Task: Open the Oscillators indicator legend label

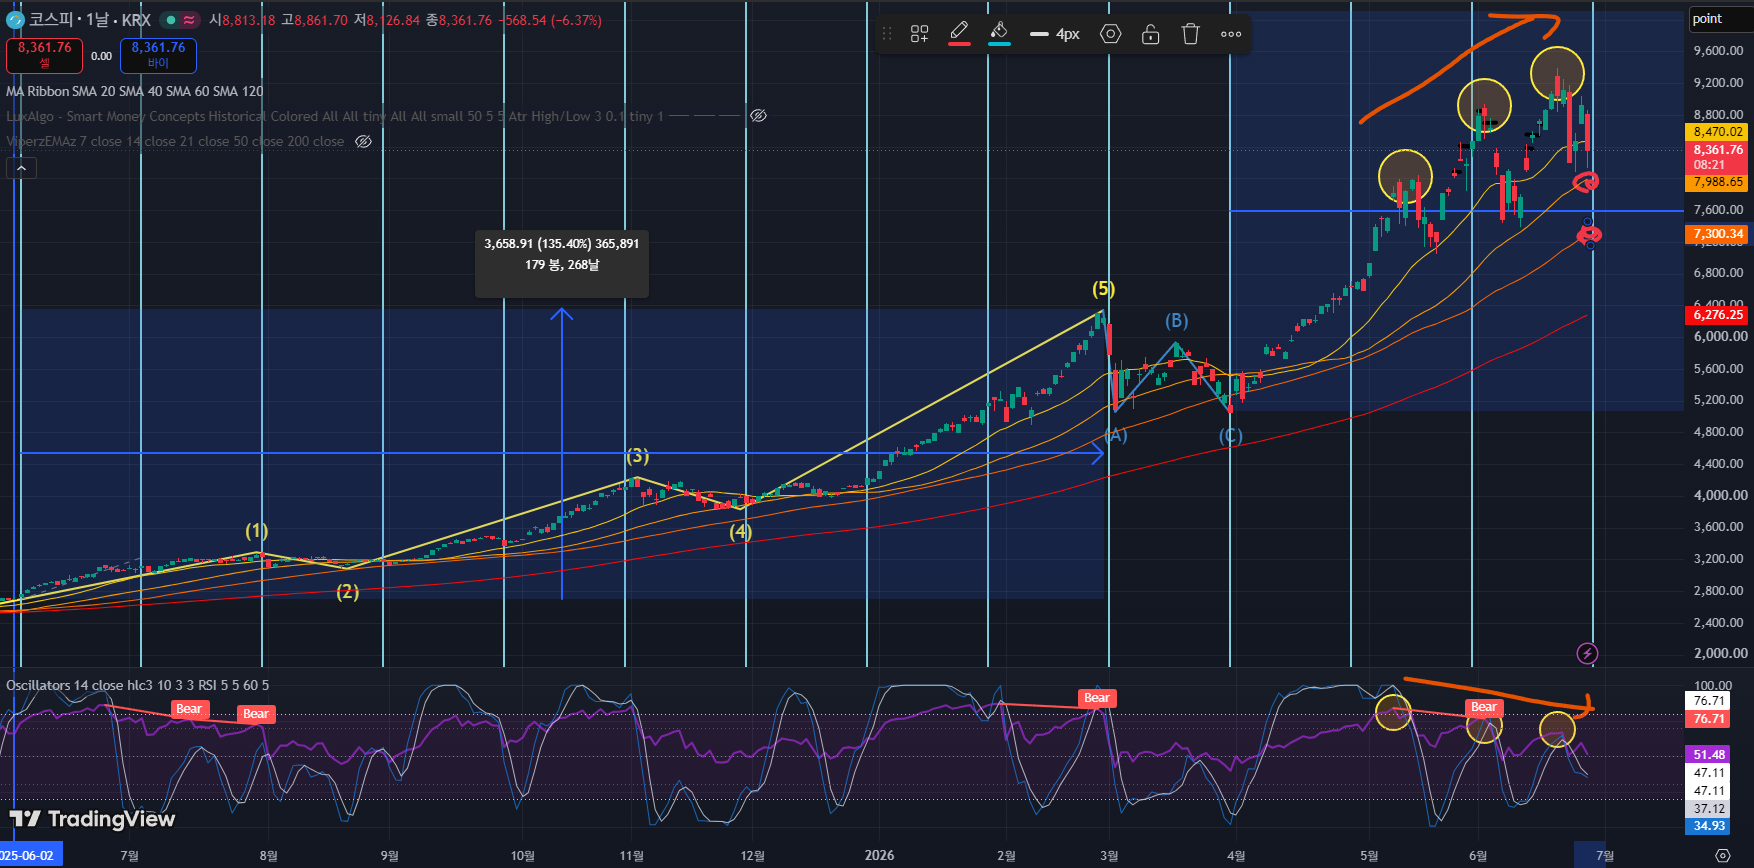Action: click(137, 685)
